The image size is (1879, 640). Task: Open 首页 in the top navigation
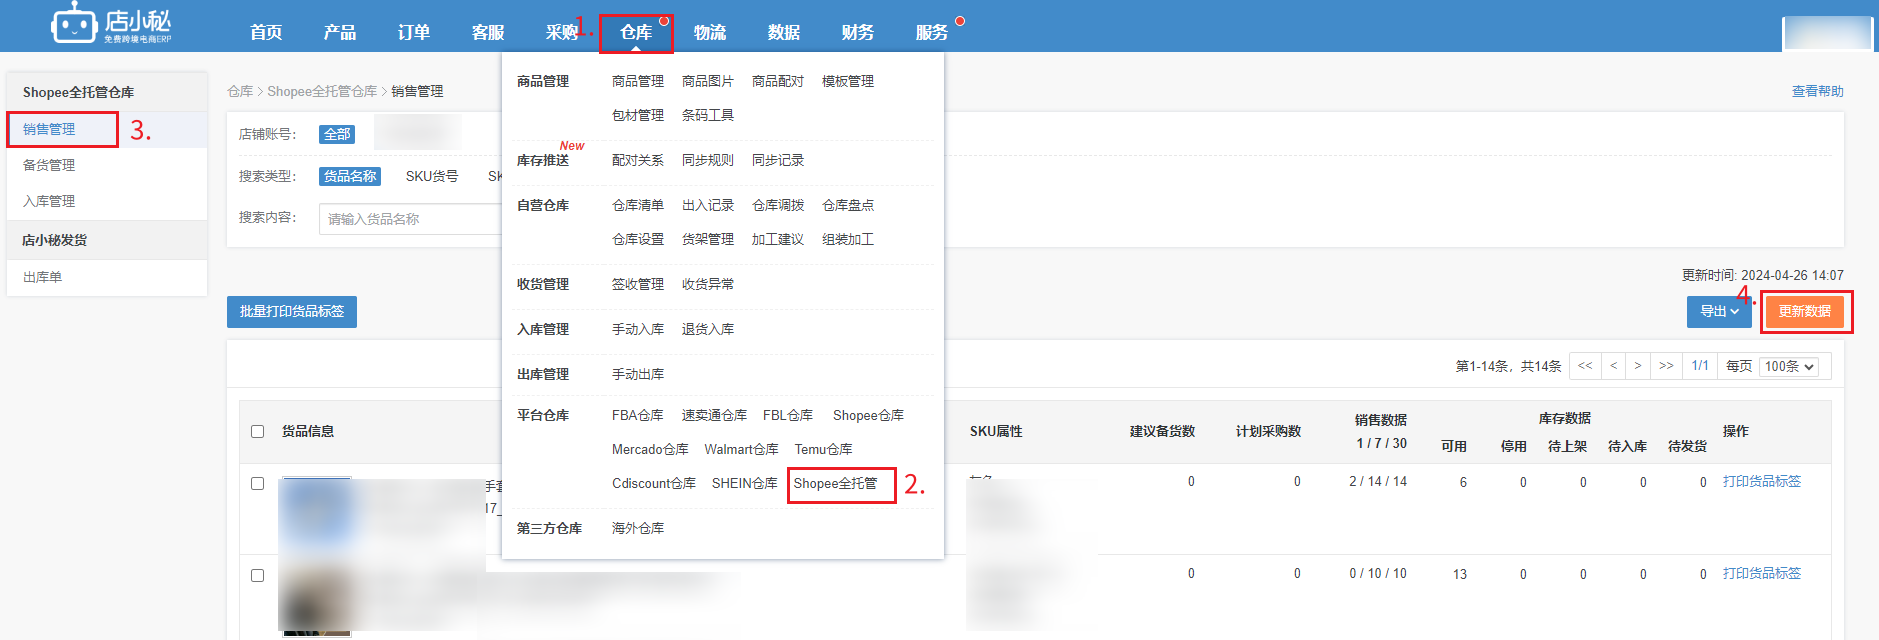pyautogui.click(x=266, y=32)
